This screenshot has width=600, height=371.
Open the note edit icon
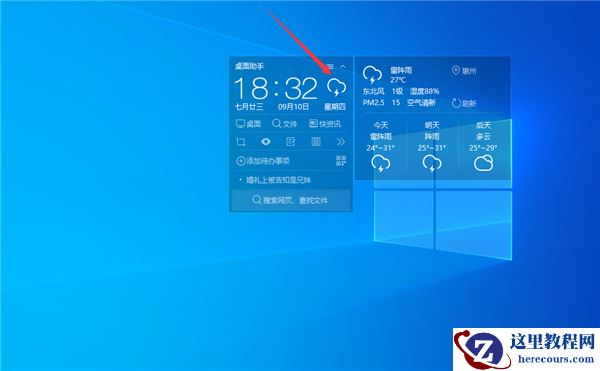pyautogui.click(x=291, y=142)
